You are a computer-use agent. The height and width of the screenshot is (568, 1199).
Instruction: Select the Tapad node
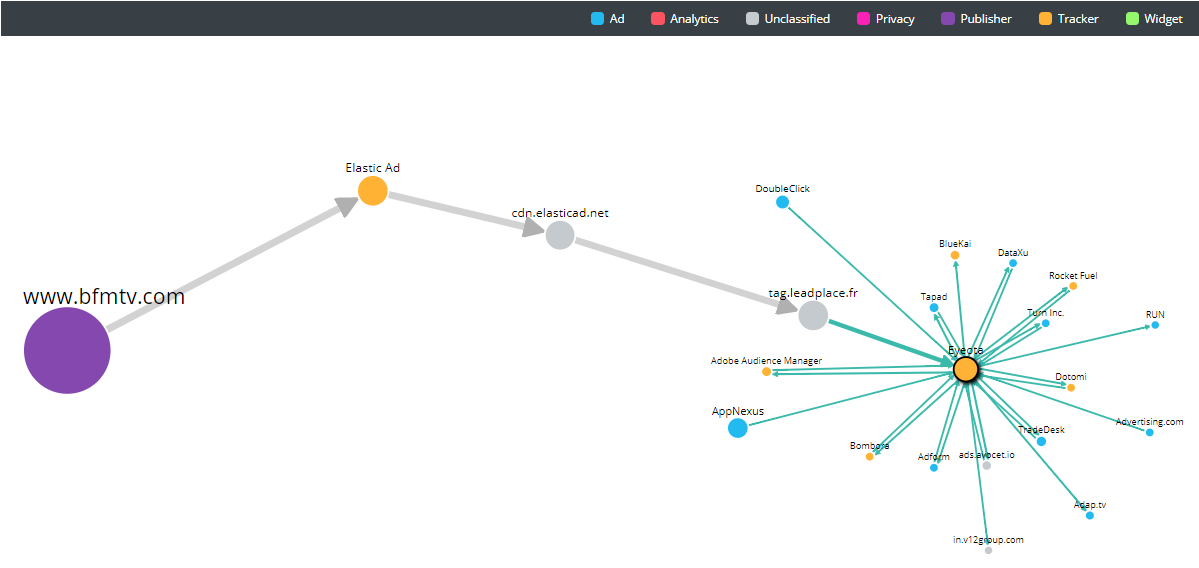tap(934, 307)
